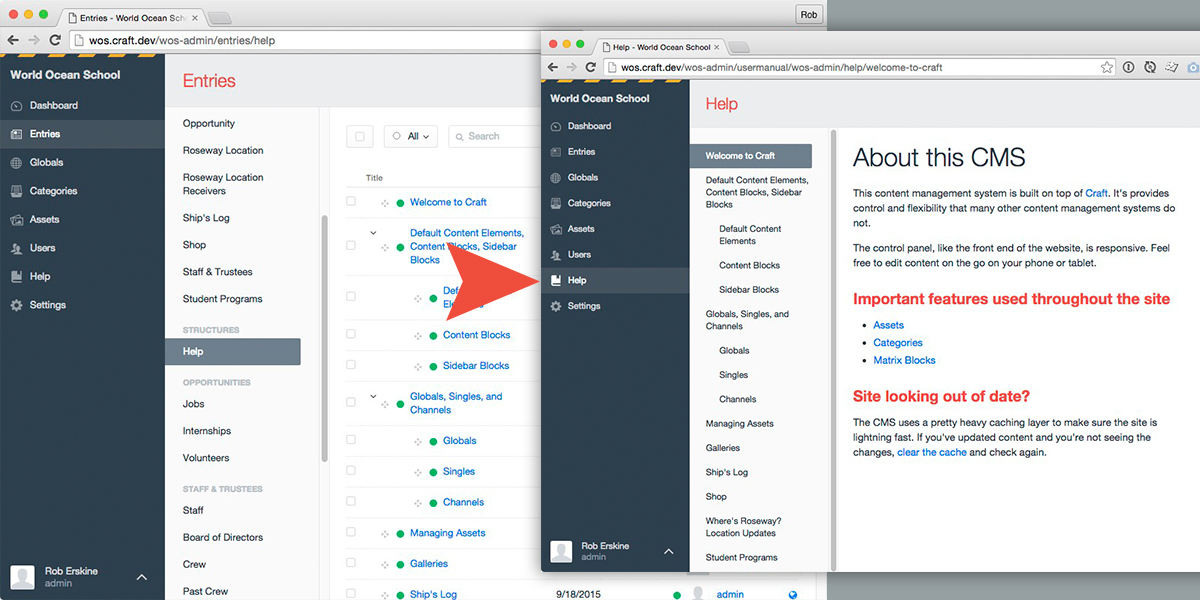1200x600 pixels.
Task: Collapse Default Content Elements entry group
Action: pyautogui.click(x=374, y=233)
